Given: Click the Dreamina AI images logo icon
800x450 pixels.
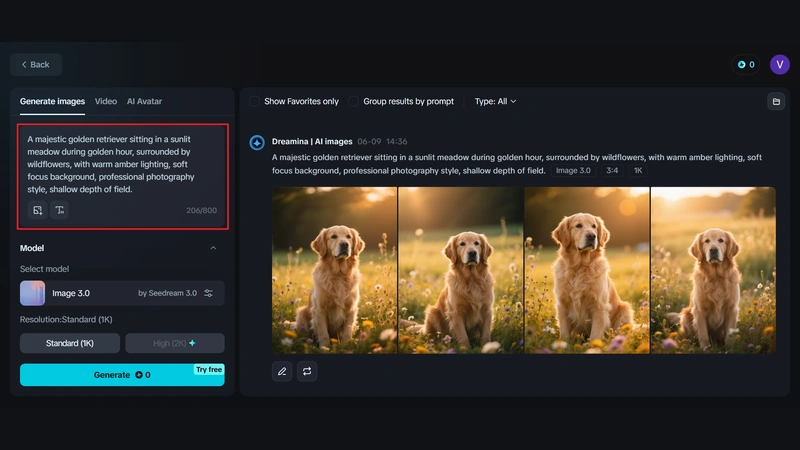Looking at the screenshot, I should coord(257,142).
